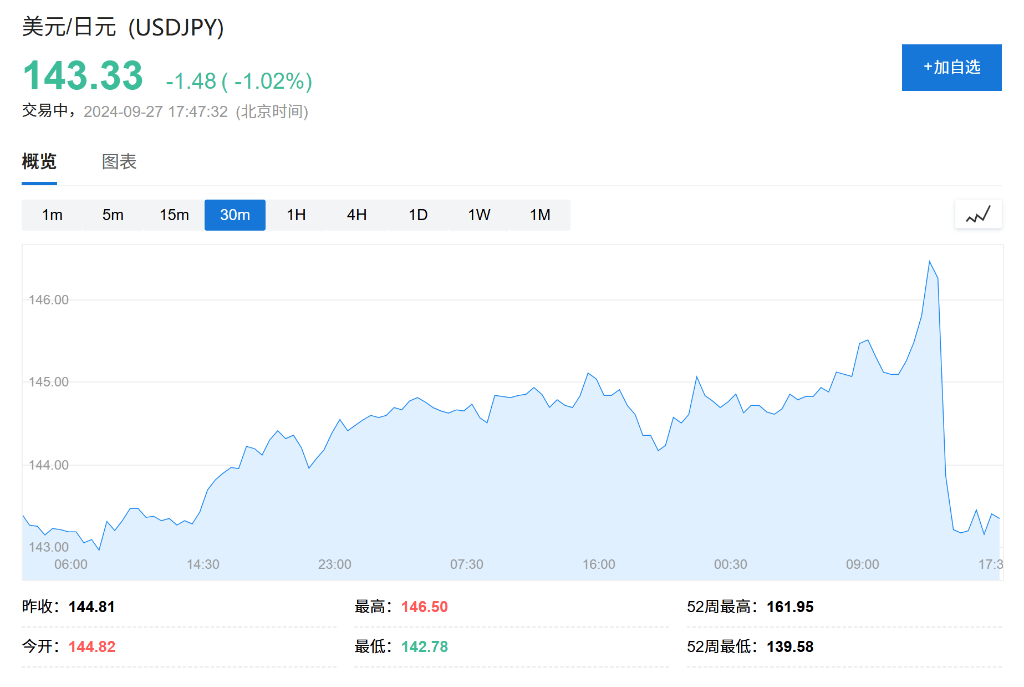The height and width of the screenshot is (687, 1024).
Task: Choose the 15m interval
Action: [174, 215]
